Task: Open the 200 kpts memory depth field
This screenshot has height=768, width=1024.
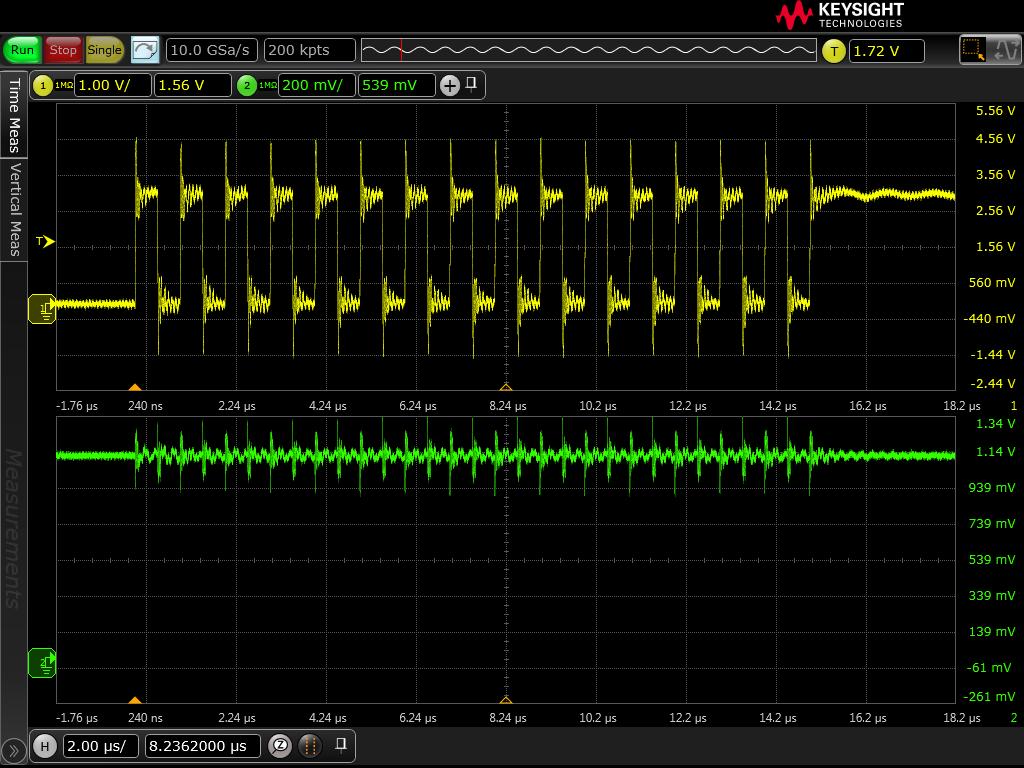Action: pos(310,50)
